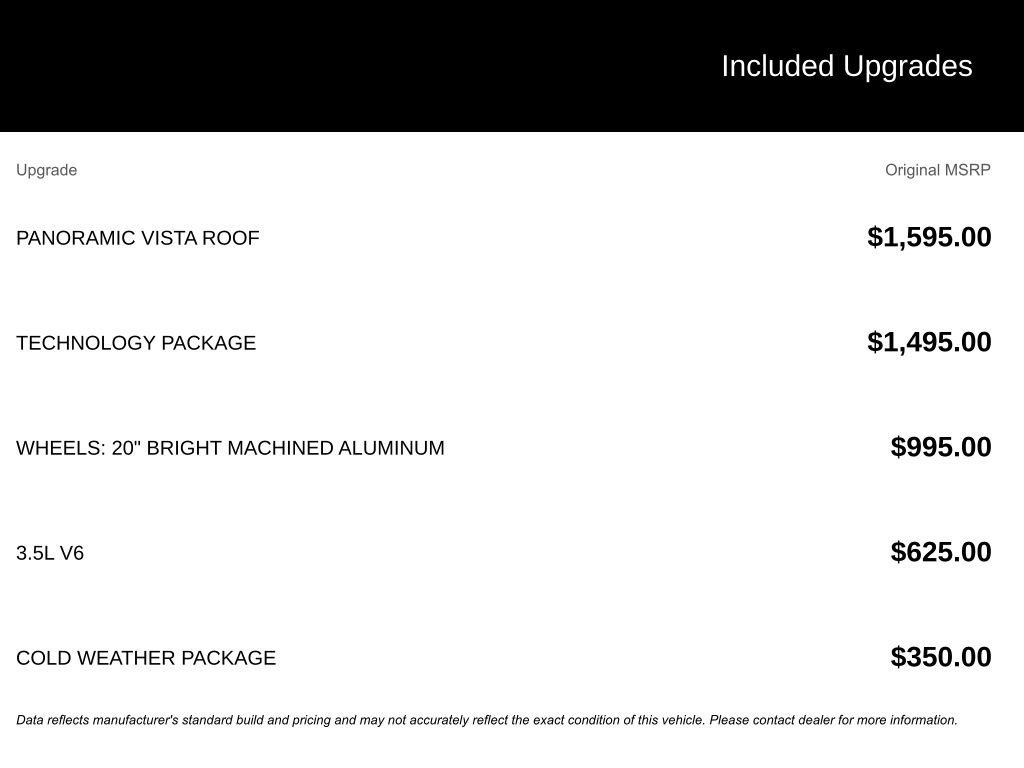Click the word 'ALUMINUM' in wheels row
Viewport: 1024px width, 768px height.
click(x=391, y=448)
